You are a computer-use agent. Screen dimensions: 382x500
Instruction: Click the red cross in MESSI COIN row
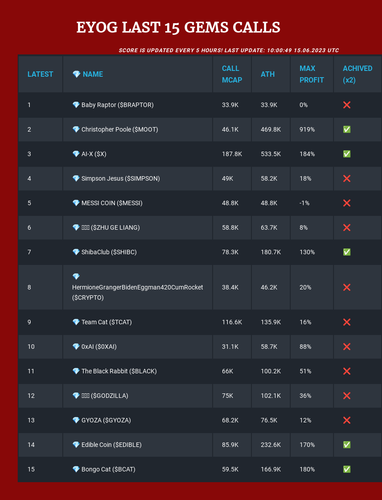click(x=347, y=203)
